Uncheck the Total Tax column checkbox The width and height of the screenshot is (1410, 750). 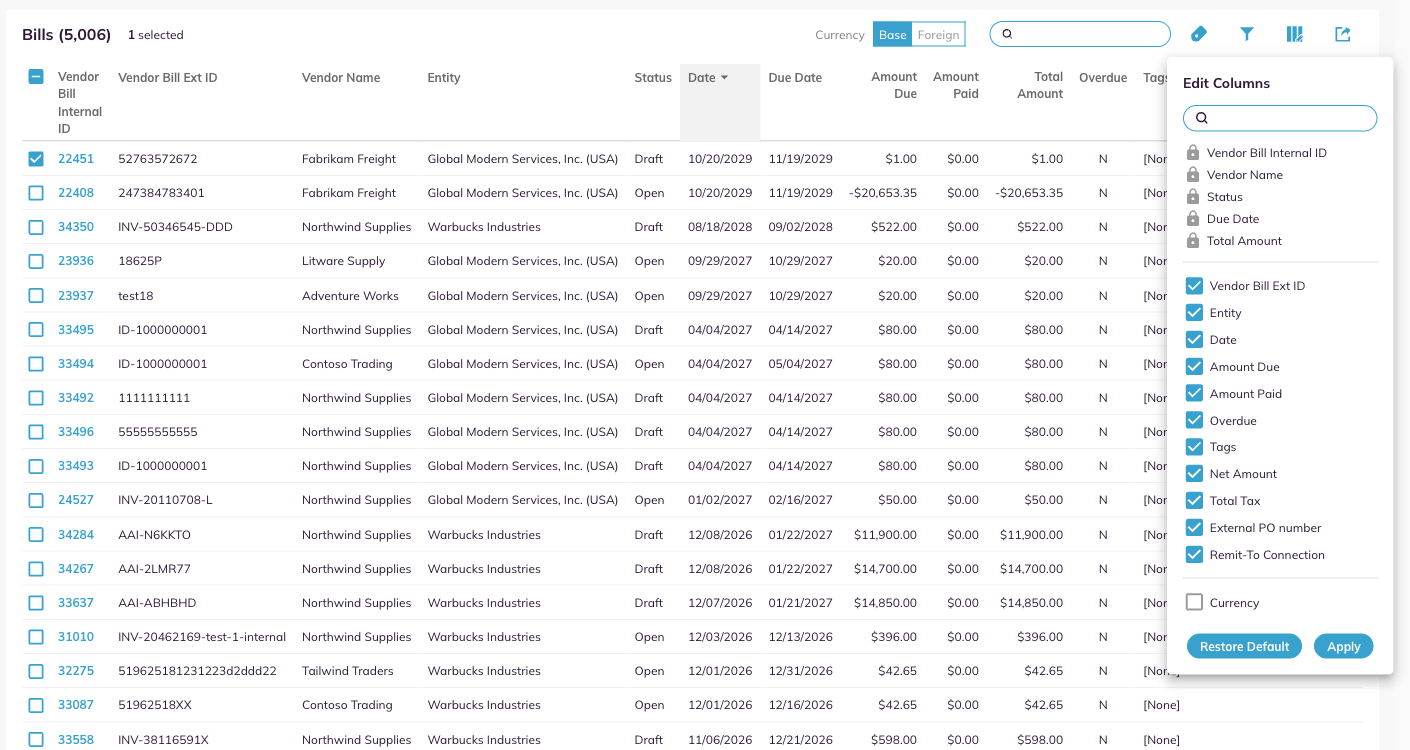click(x=1194, y=501)
